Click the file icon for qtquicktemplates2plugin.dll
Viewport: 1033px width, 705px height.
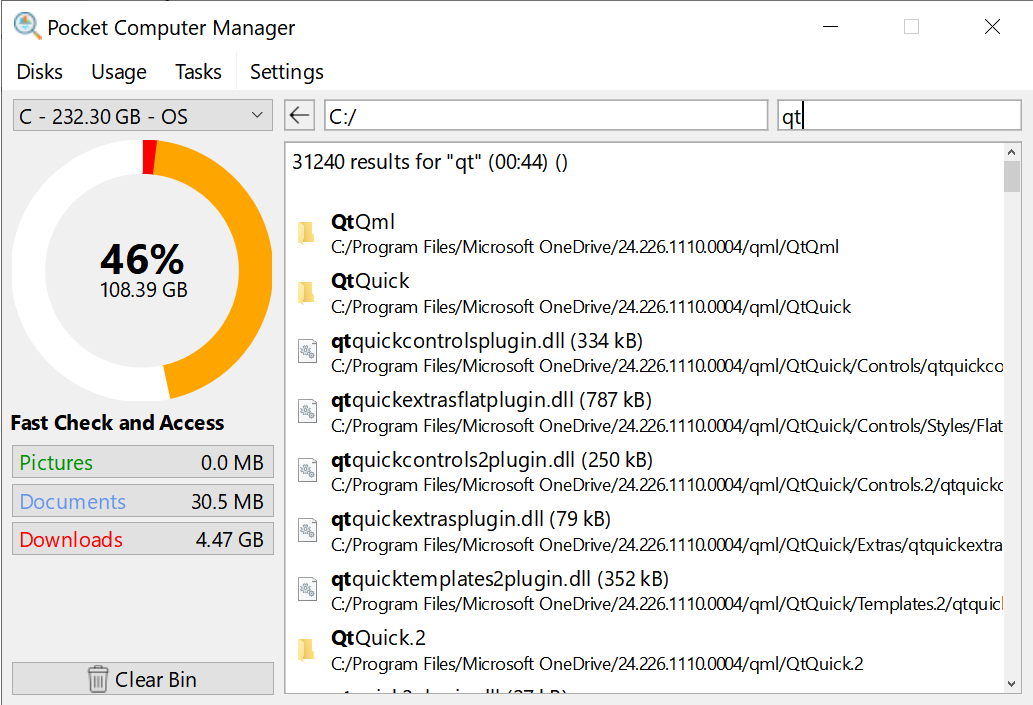[x=308, y=589]
